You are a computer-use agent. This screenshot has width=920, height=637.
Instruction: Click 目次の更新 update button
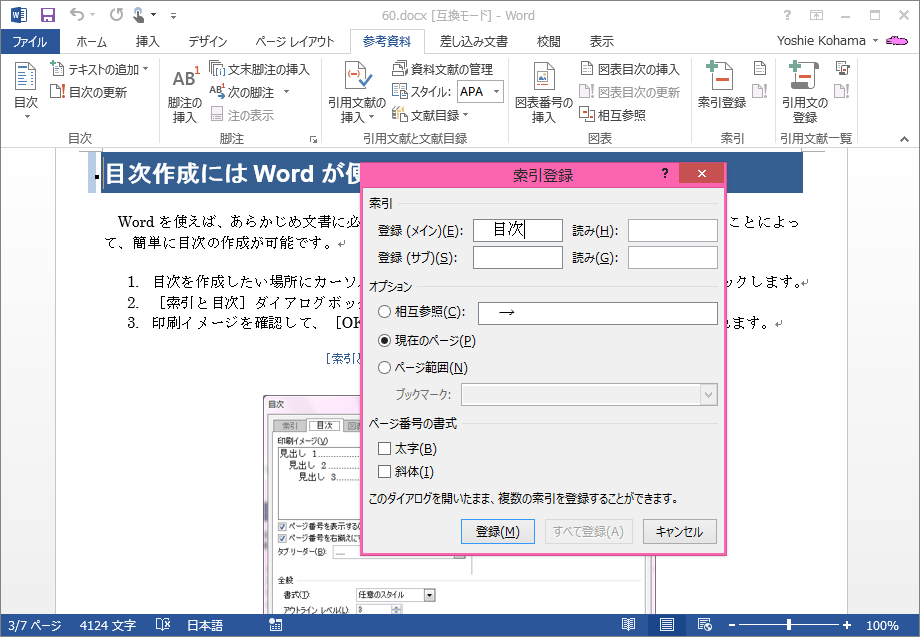[x=89, y=92]
